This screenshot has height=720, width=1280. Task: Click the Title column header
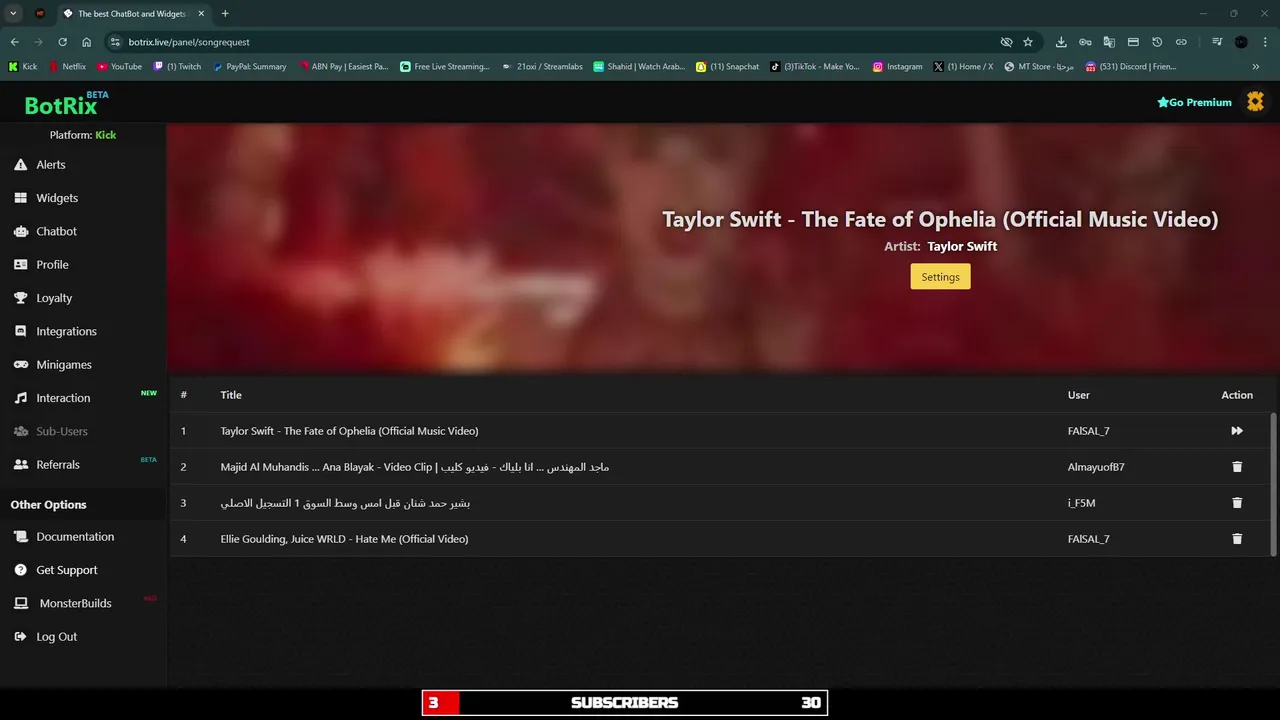(x=231, y=395)
